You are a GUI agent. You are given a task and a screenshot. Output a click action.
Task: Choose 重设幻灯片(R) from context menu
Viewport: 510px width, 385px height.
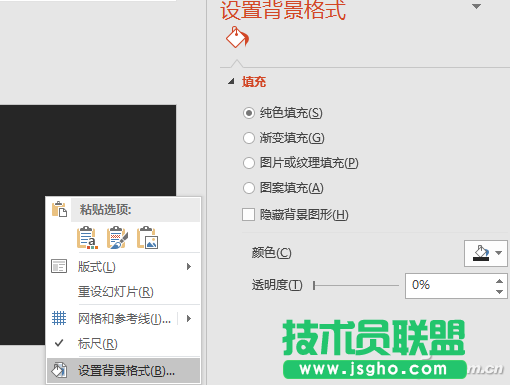coord(124,292)
